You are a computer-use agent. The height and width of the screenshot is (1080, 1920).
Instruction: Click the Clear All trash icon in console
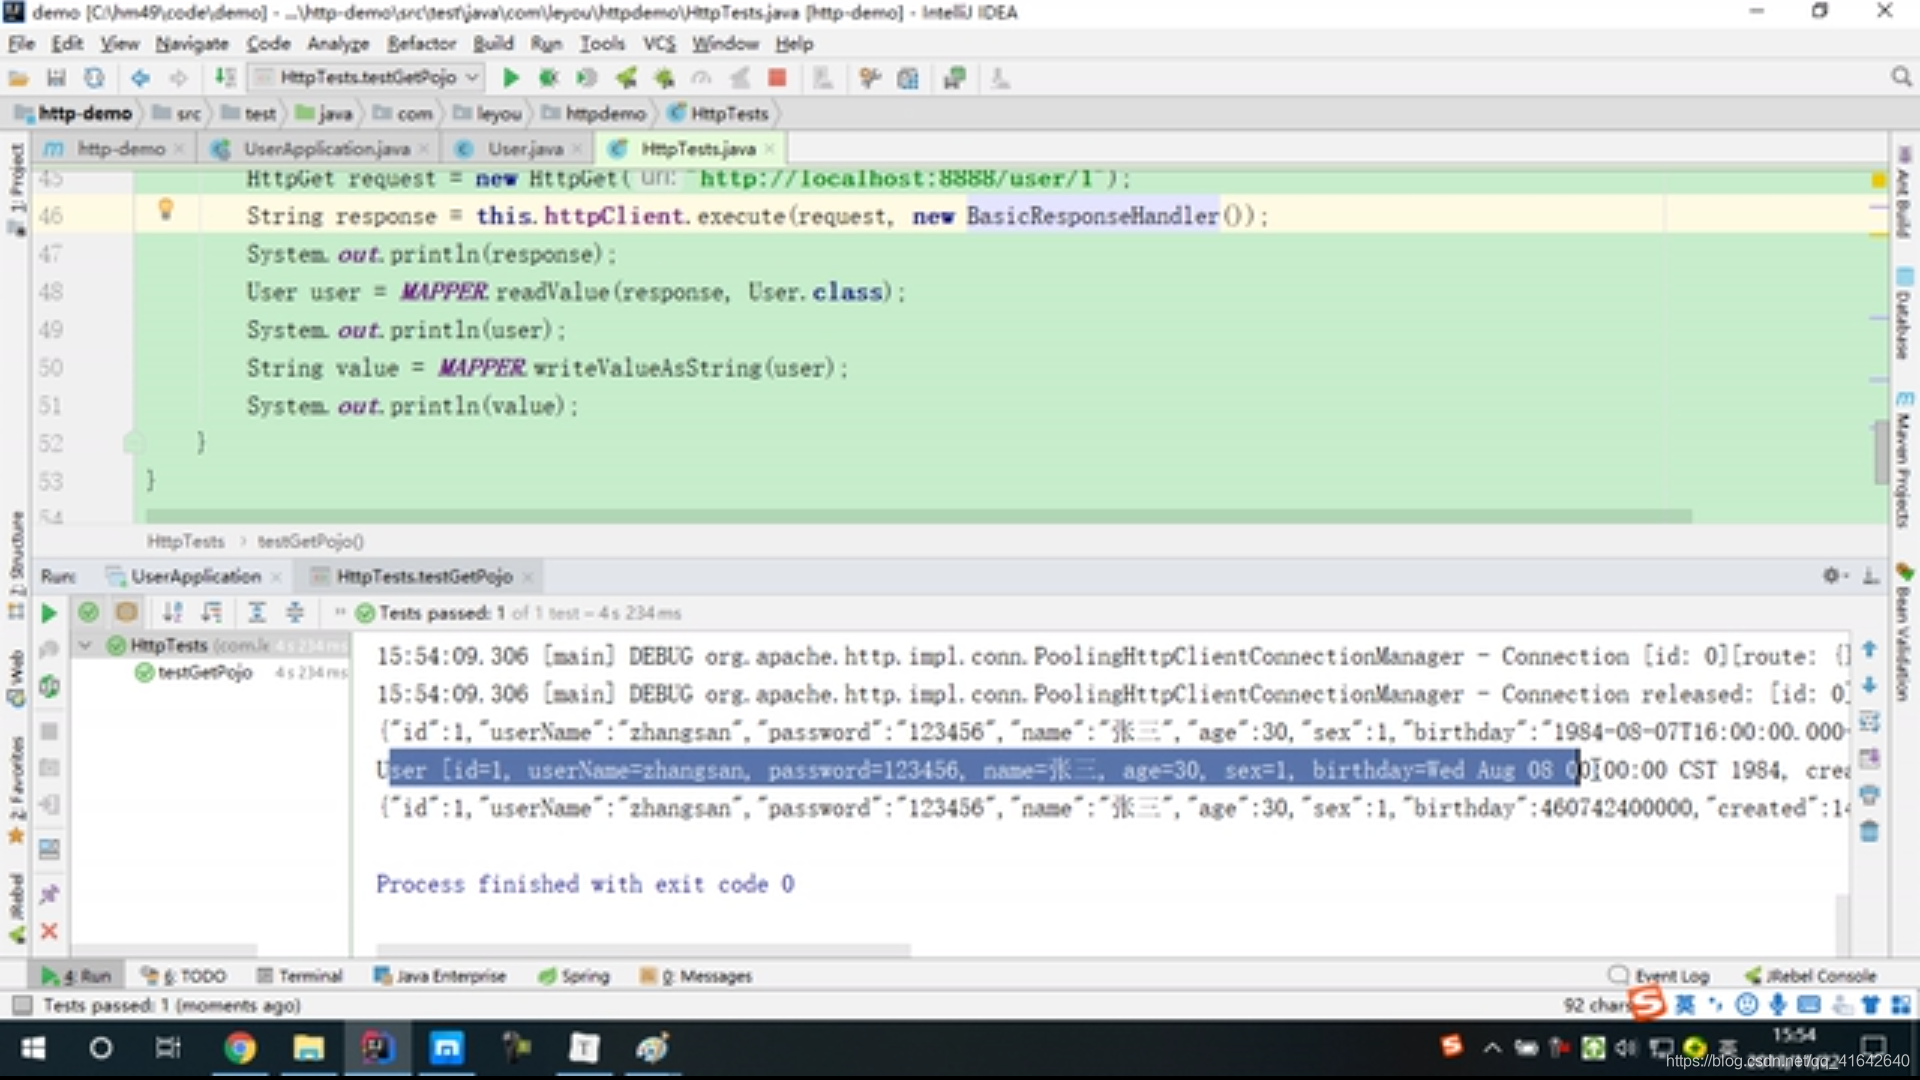(1869, 831)
